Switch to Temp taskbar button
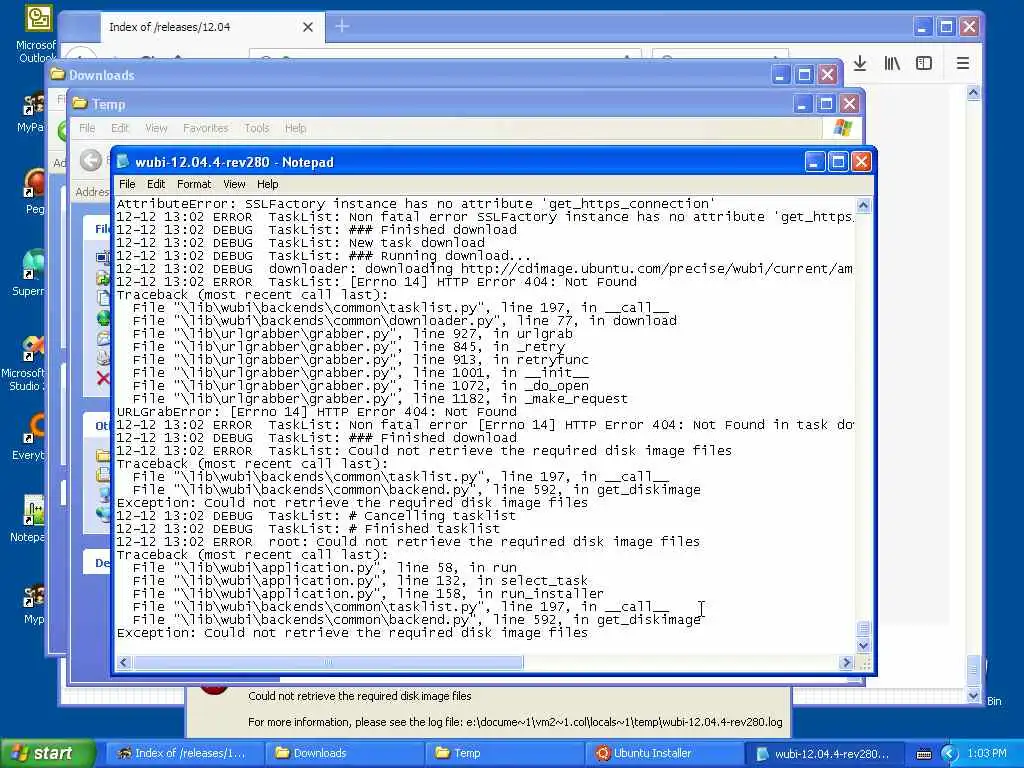1024x768 pixels. point(503,753)
